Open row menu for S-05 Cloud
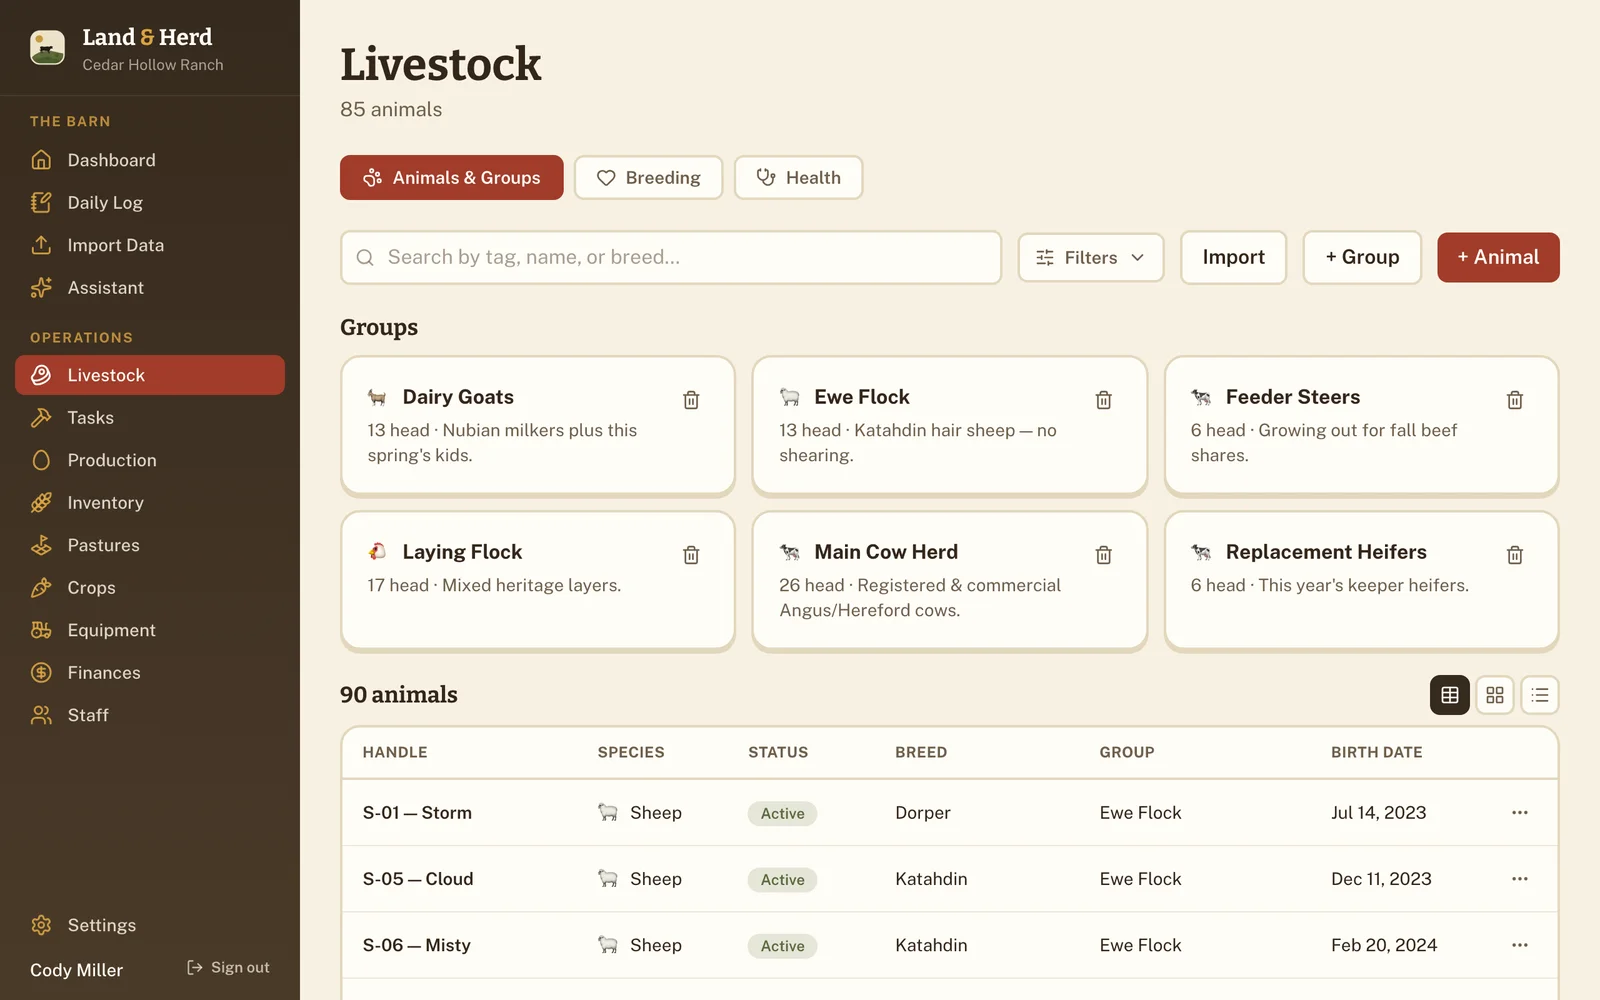Image resolution: width=1600 pixels, height=1000 pixels. (x=1520, y=879)
